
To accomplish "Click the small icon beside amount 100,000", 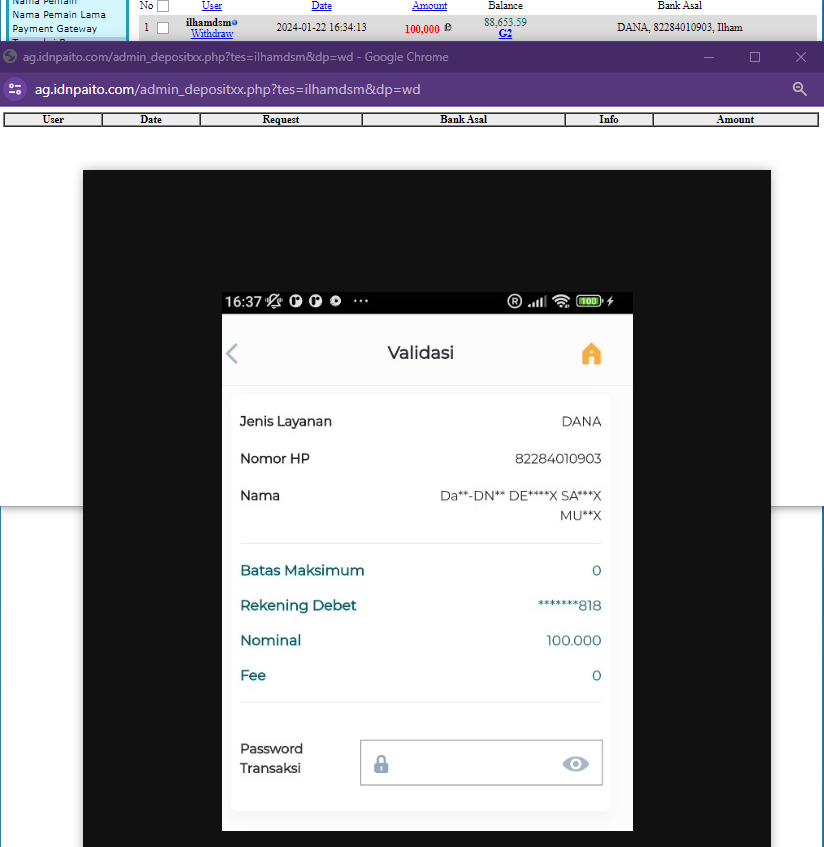I will pyautogui.click(x=448, y=27).
